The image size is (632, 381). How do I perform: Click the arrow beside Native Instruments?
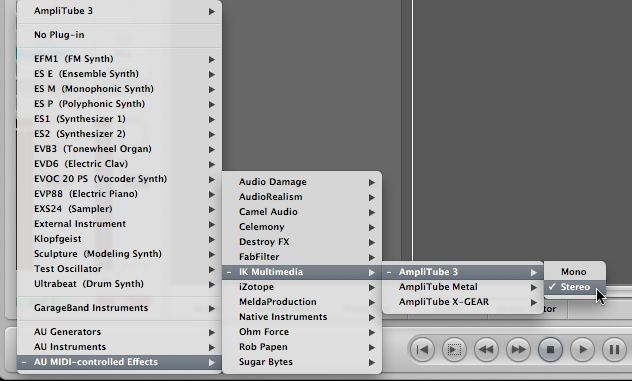point(372,317)
